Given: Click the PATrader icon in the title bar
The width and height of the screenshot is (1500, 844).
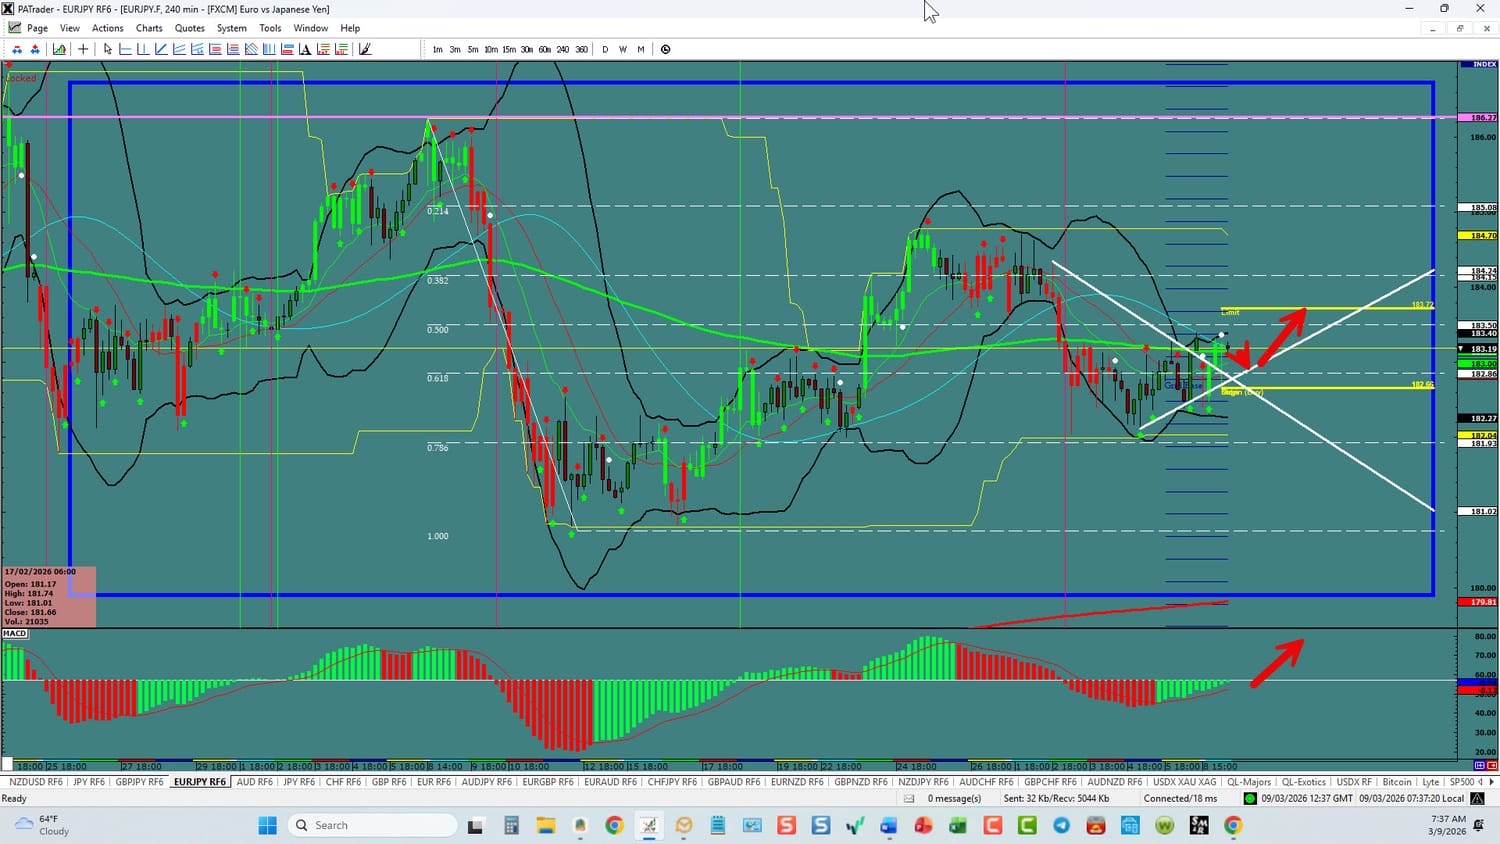Looking at the screenshot, I should click(x=8, y=9).
